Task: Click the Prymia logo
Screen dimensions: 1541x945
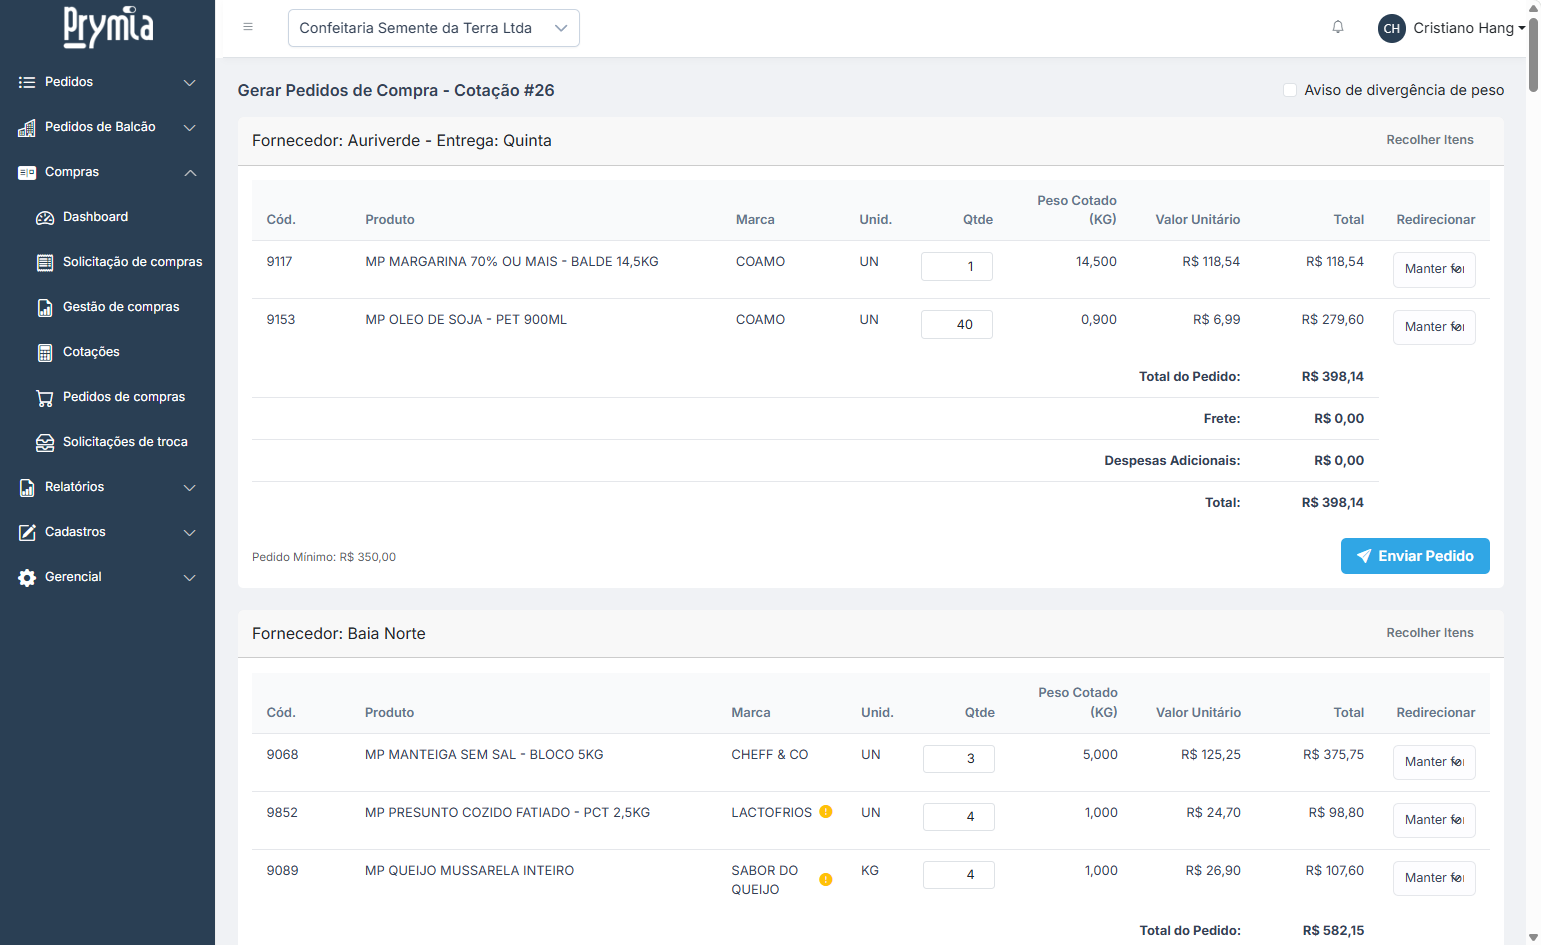Action: pos(108,26)
